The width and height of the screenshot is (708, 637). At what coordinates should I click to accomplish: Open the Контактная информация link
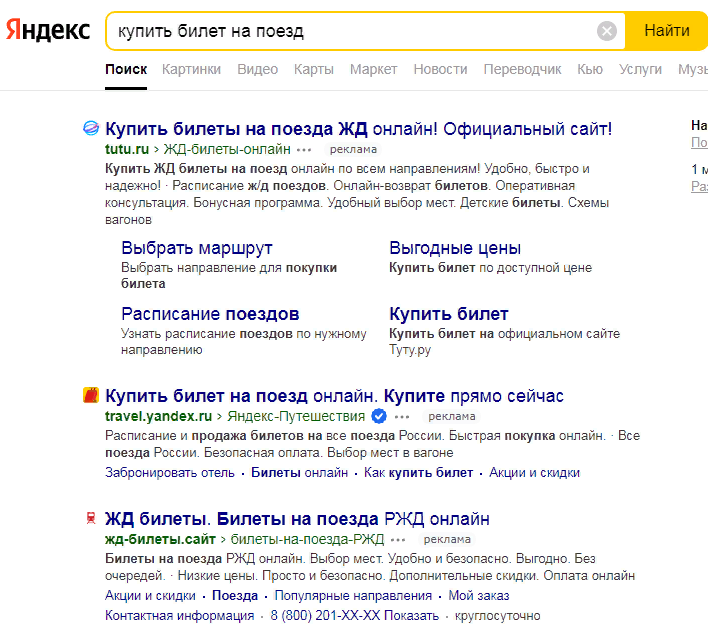tap(180, 616)
